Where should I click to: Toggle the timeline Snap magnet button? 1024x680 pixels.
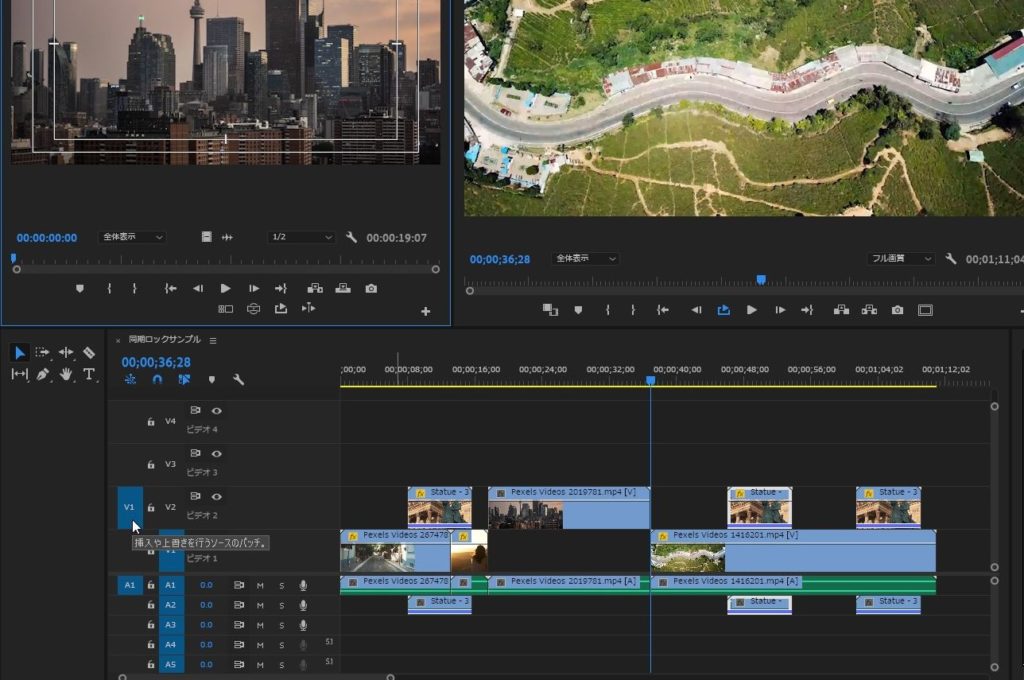(x=157, y=380)
